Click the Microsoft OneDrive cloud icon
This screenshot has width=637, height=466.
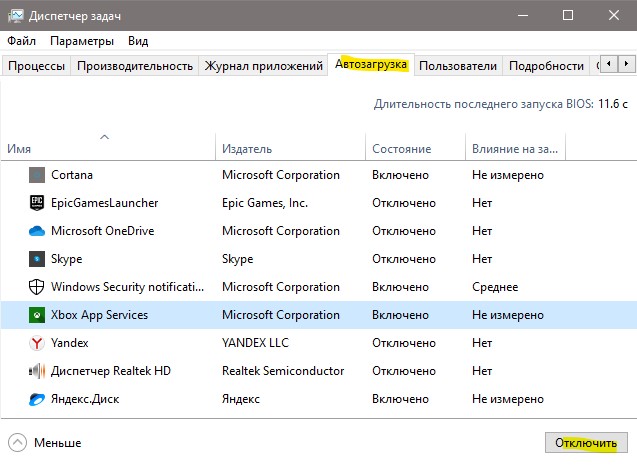click(37, 231)
